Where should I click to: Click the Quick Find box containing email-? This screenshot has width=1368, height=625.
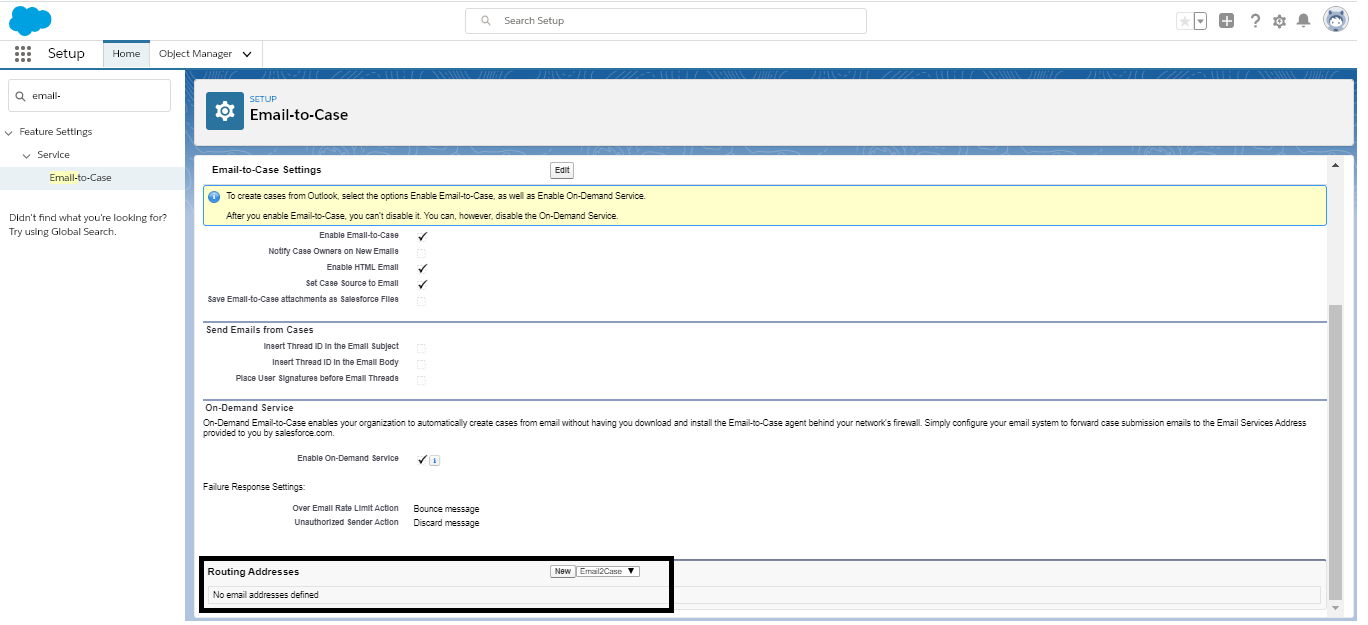click(x=90, y=96)
